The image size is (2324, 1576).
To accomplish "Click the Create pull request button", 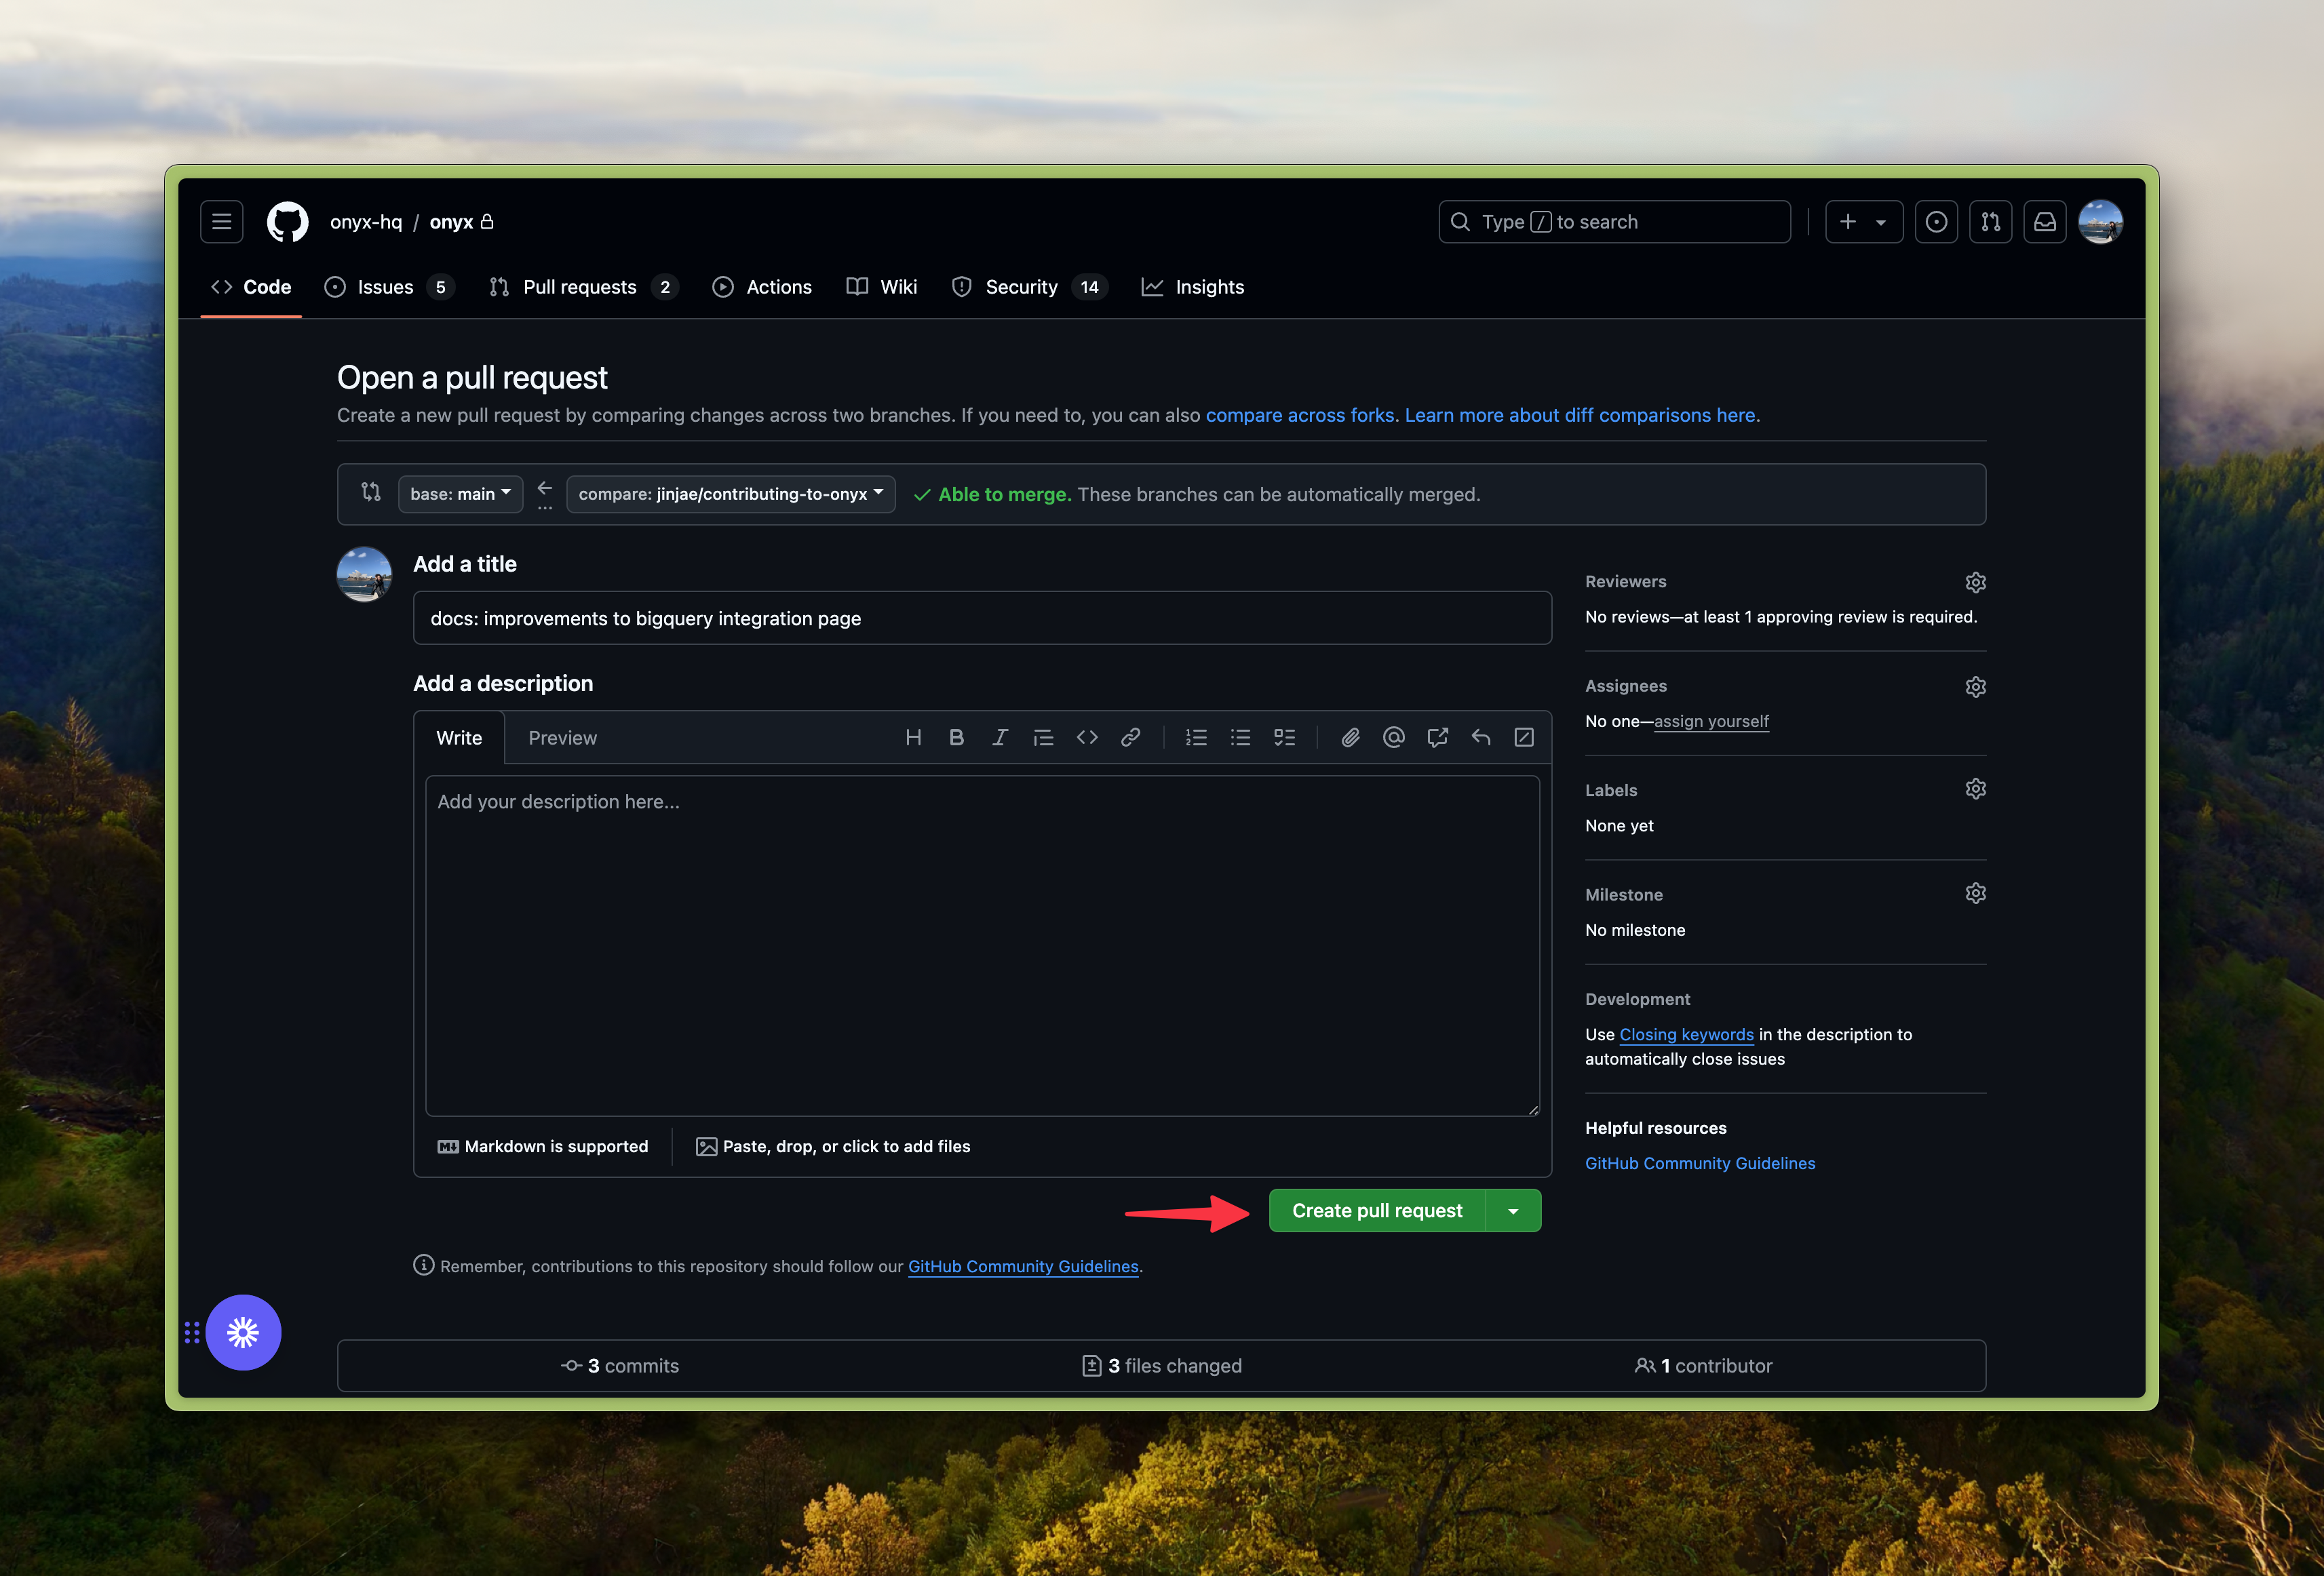I will click(1377, 1211).
